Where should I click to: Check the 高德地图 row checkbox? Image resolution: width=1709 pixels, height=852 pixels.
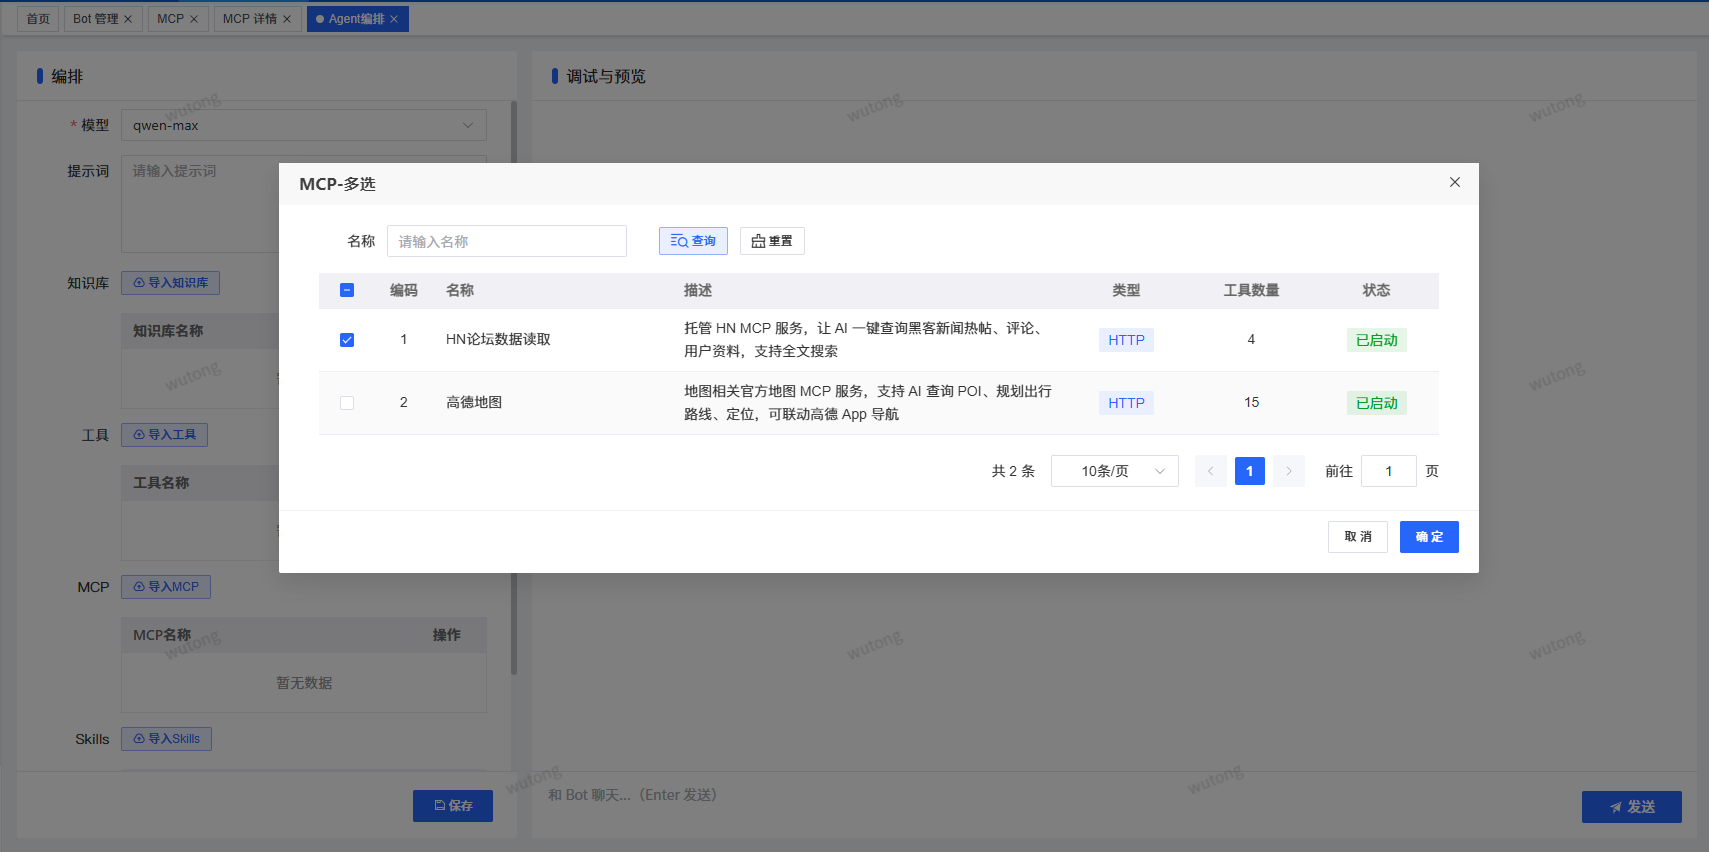click(347, 403)
